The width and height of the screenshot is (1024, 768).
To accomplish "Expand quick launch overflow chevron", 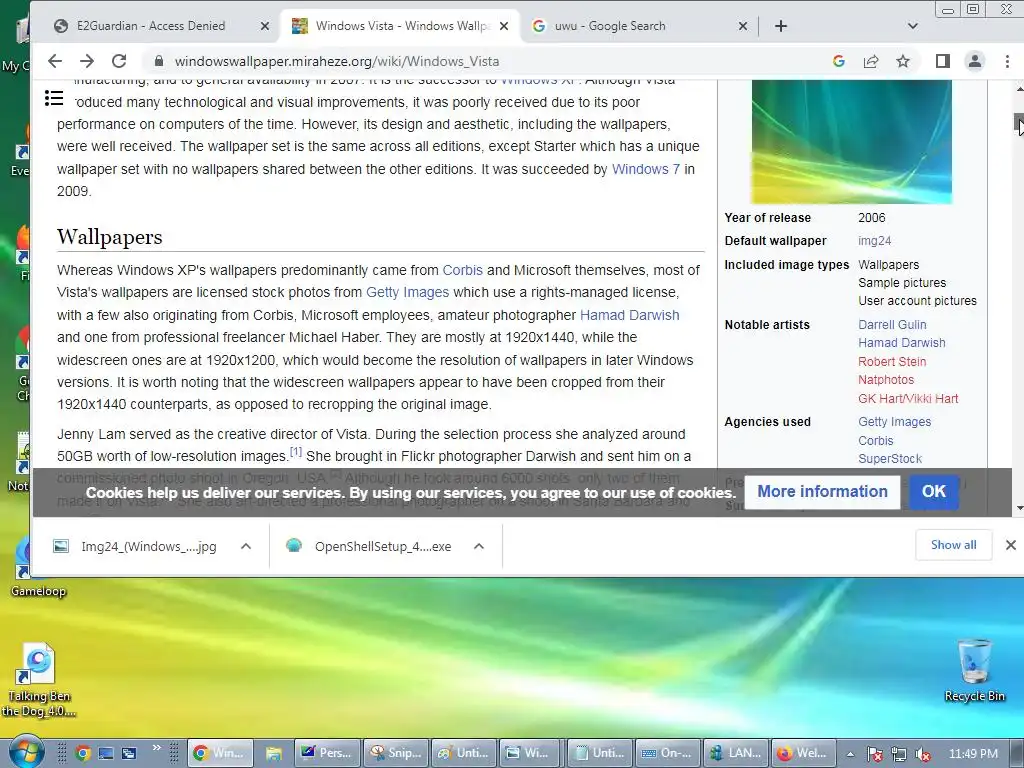I will click(x=157, y=747).
